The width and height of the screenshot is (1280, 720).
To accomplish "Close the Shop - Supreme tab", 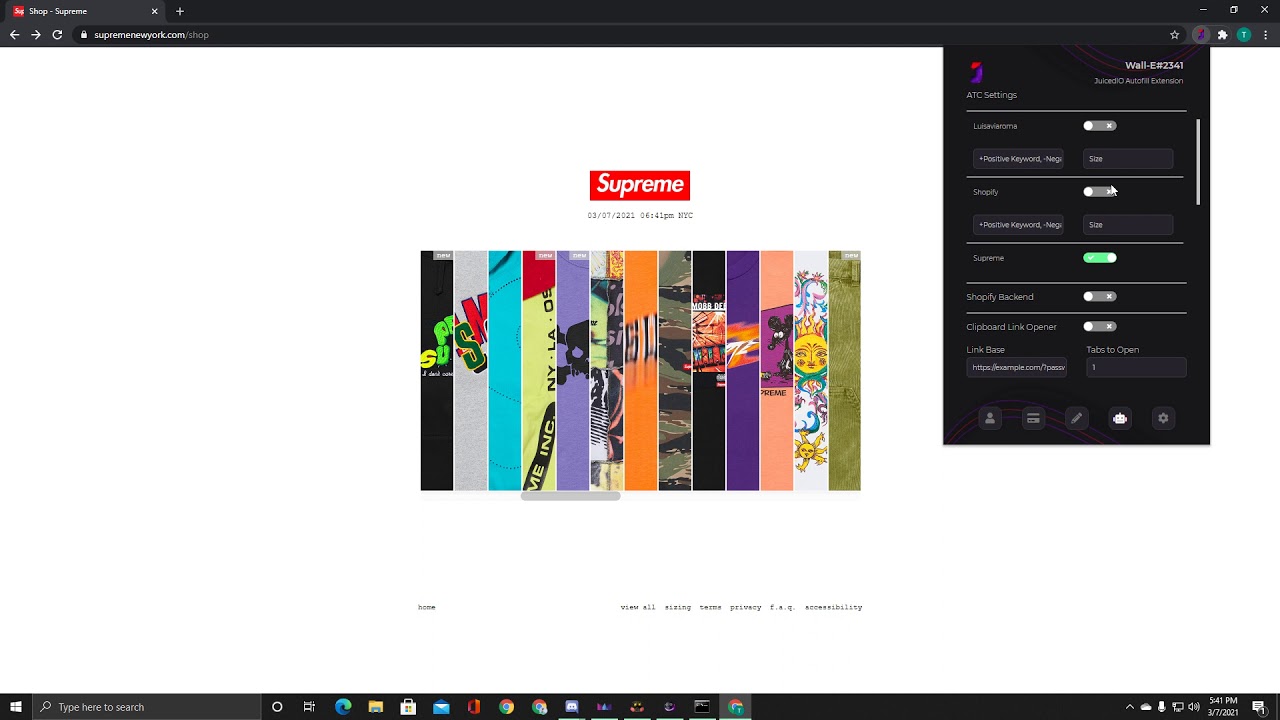I will coord(155,11).
